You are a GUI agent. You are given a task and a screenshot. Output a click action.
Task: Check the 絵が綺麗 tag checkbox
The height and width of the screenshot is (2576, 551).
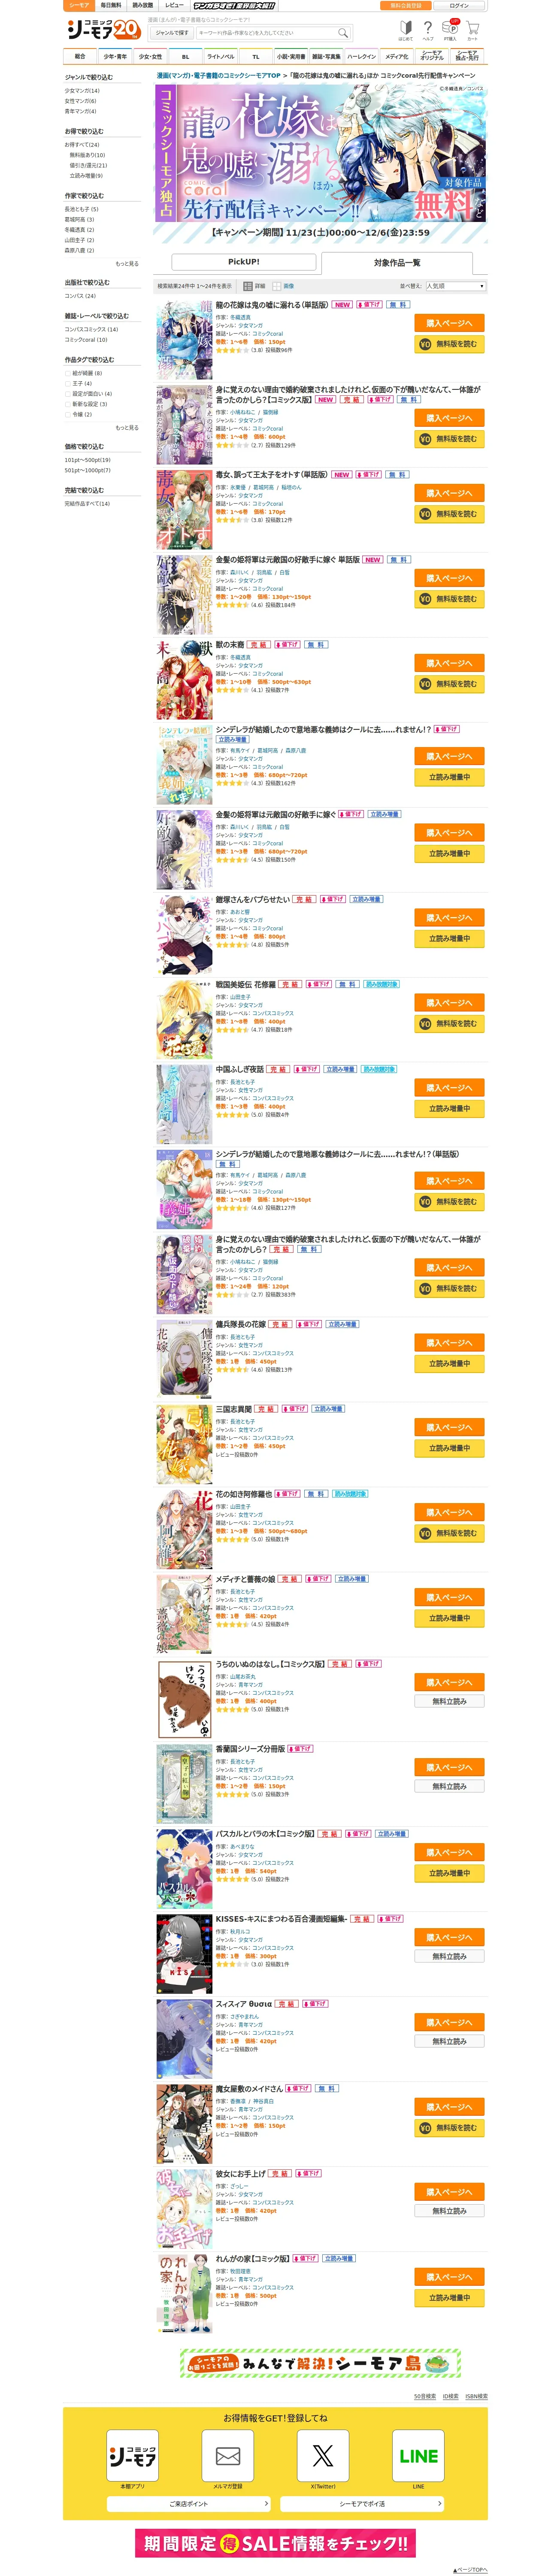point(68,373)
